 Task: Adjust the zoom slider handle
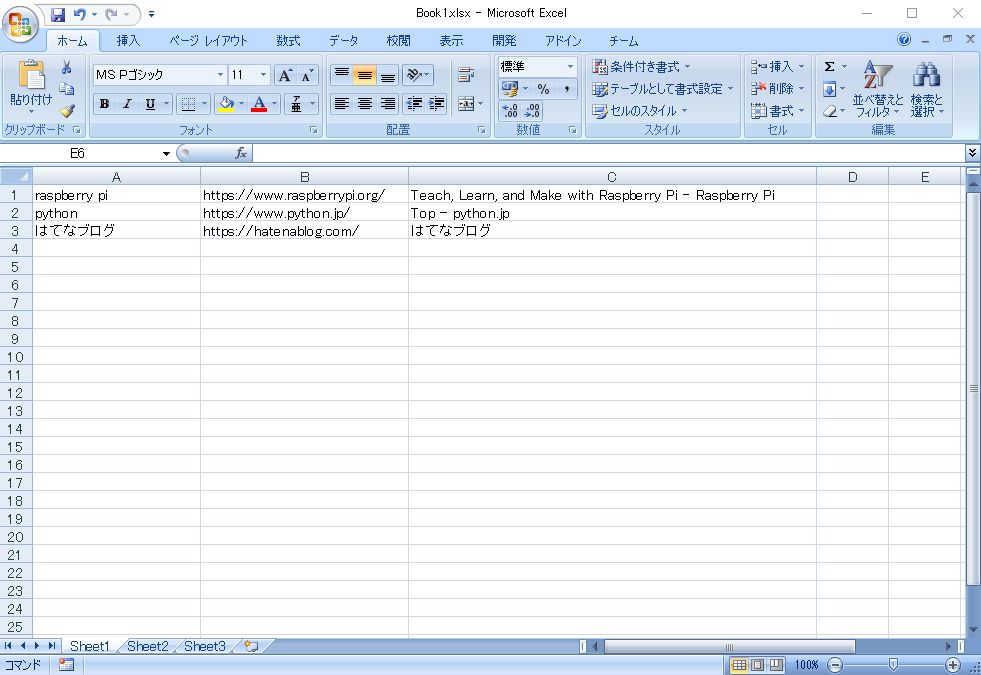coord(893,665)
